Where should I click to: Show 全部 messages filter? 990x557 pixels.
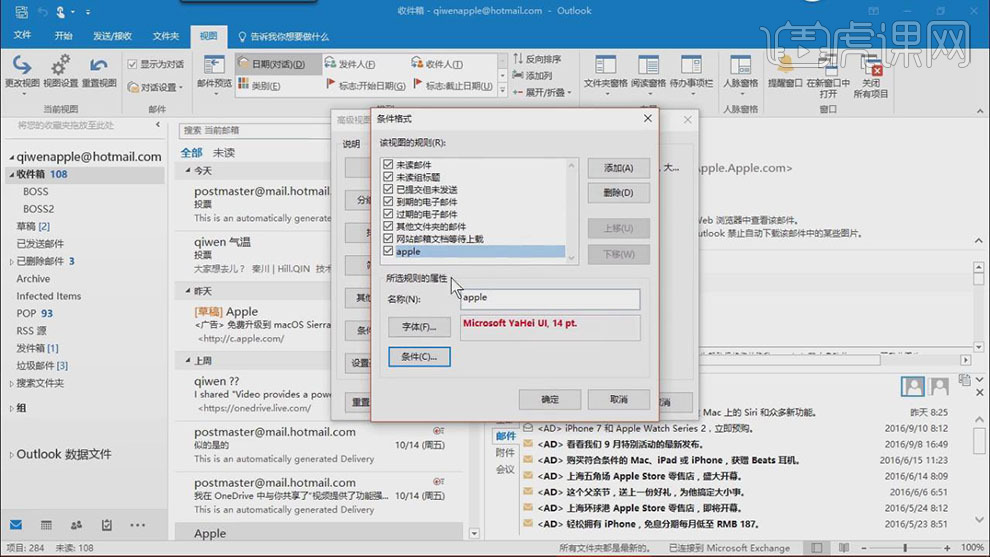click(x=191, y=153)
